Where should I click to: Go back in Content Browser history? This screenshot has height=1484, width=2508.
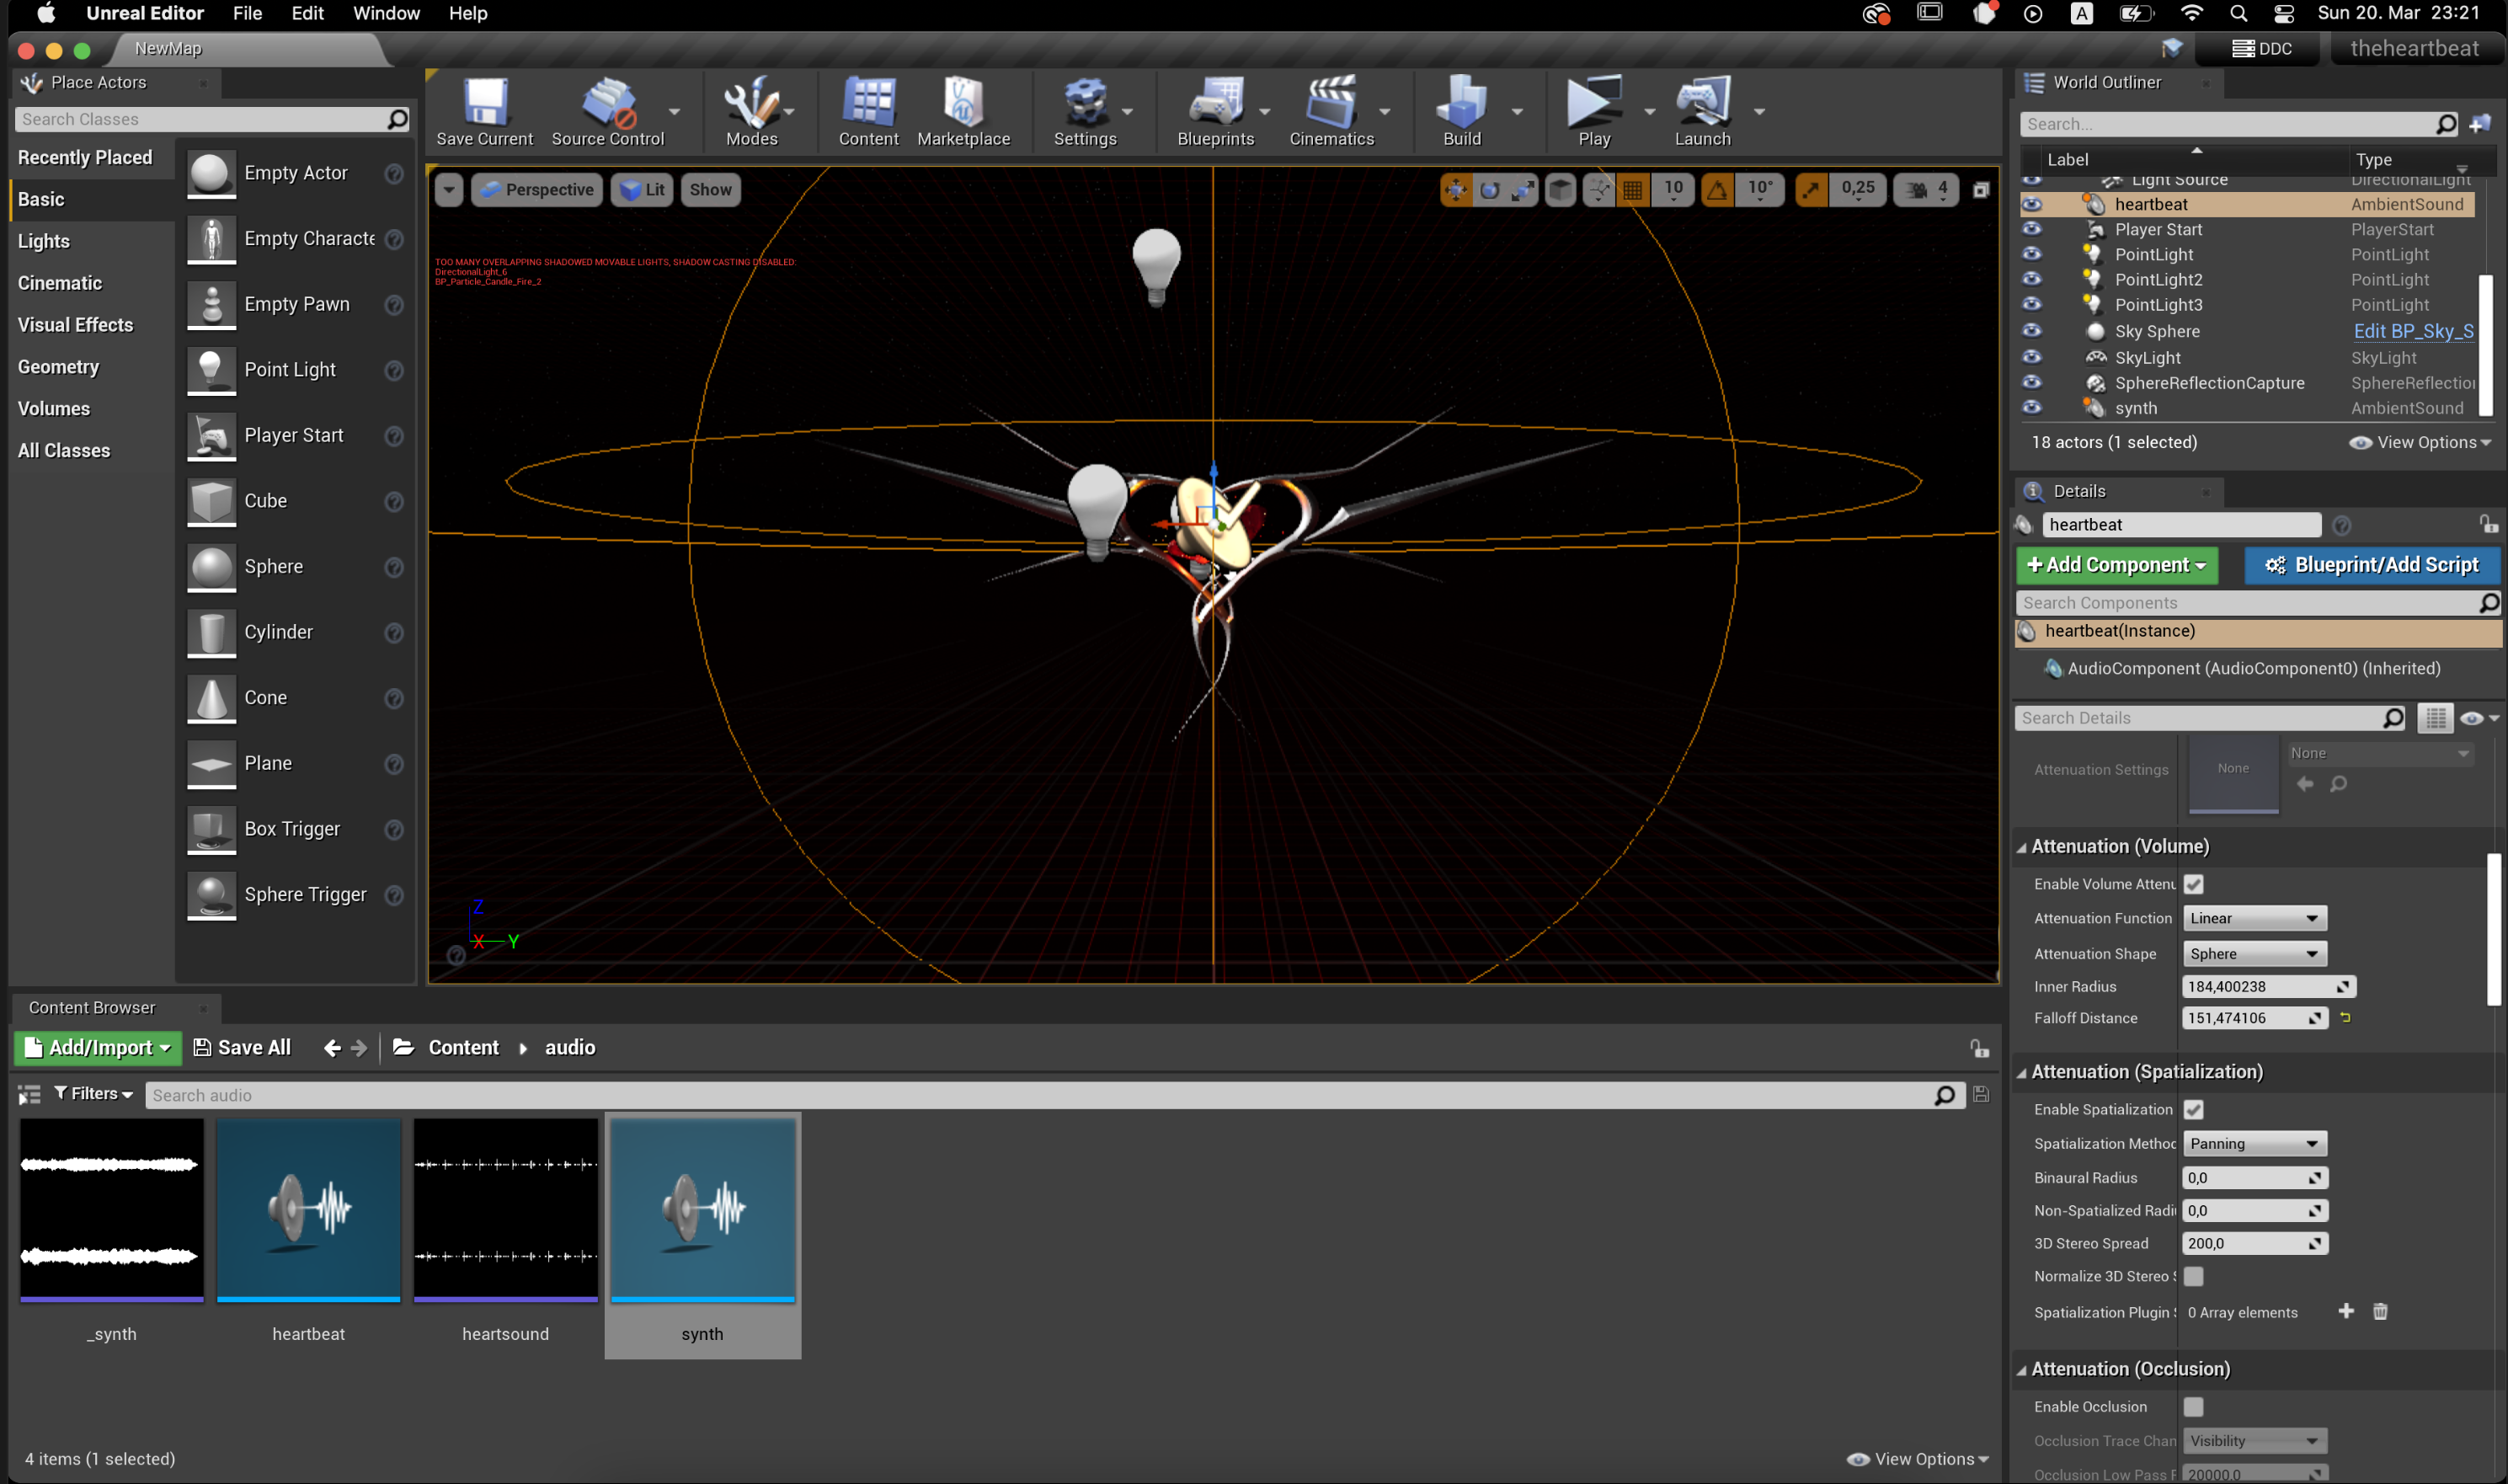point(332,1047)
